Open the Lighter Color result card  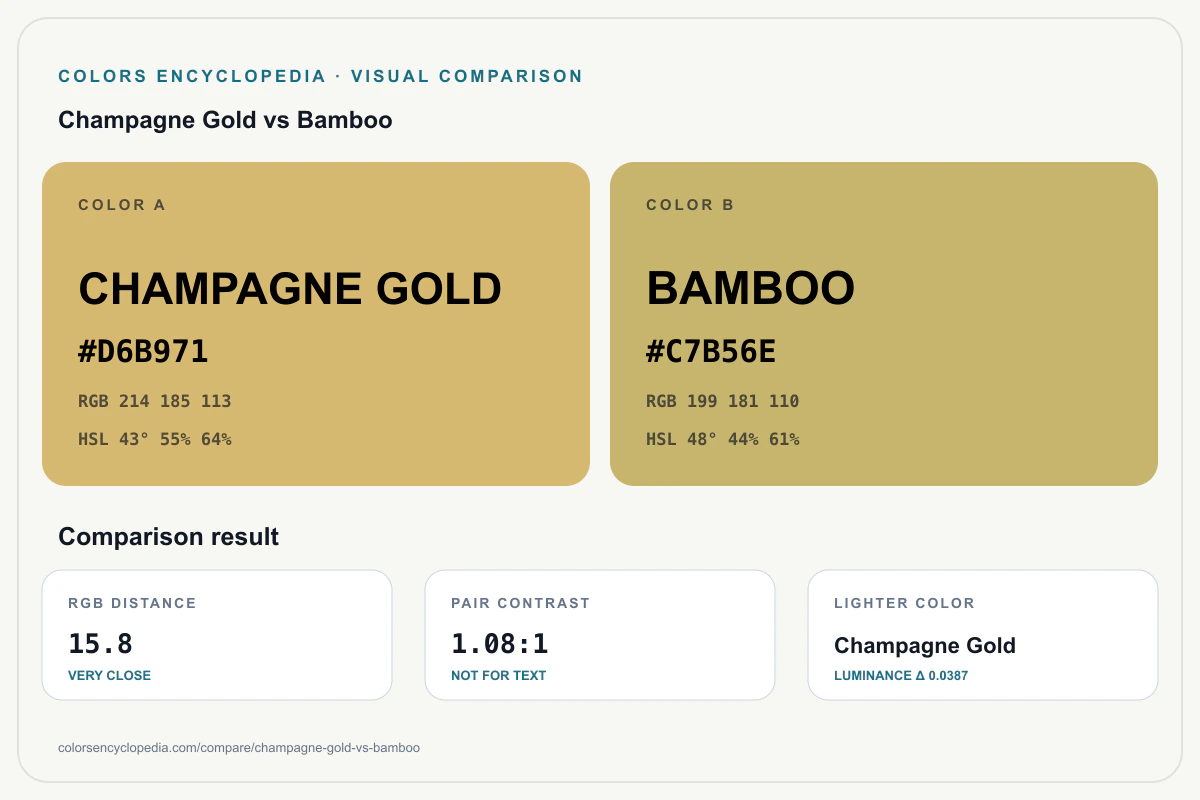pos(983,635)
